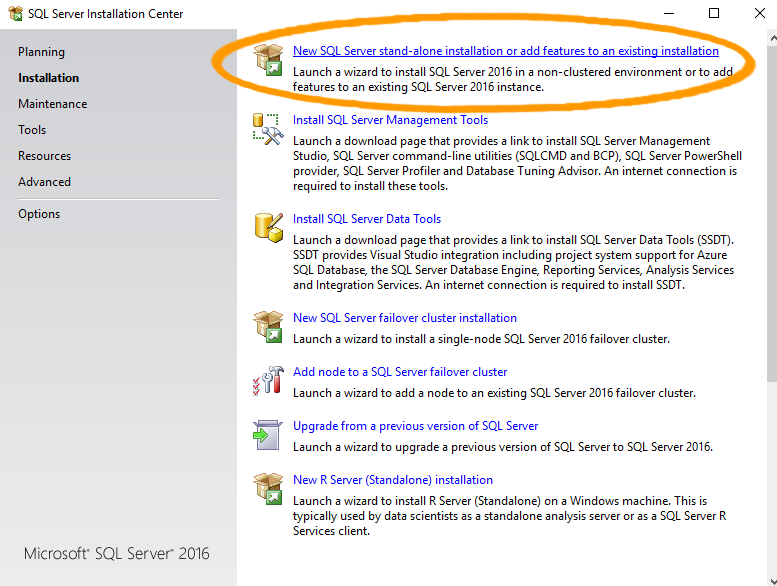Select the Installation section in sidebar
This screenshot has height=586, width=777.
(48, 78)
